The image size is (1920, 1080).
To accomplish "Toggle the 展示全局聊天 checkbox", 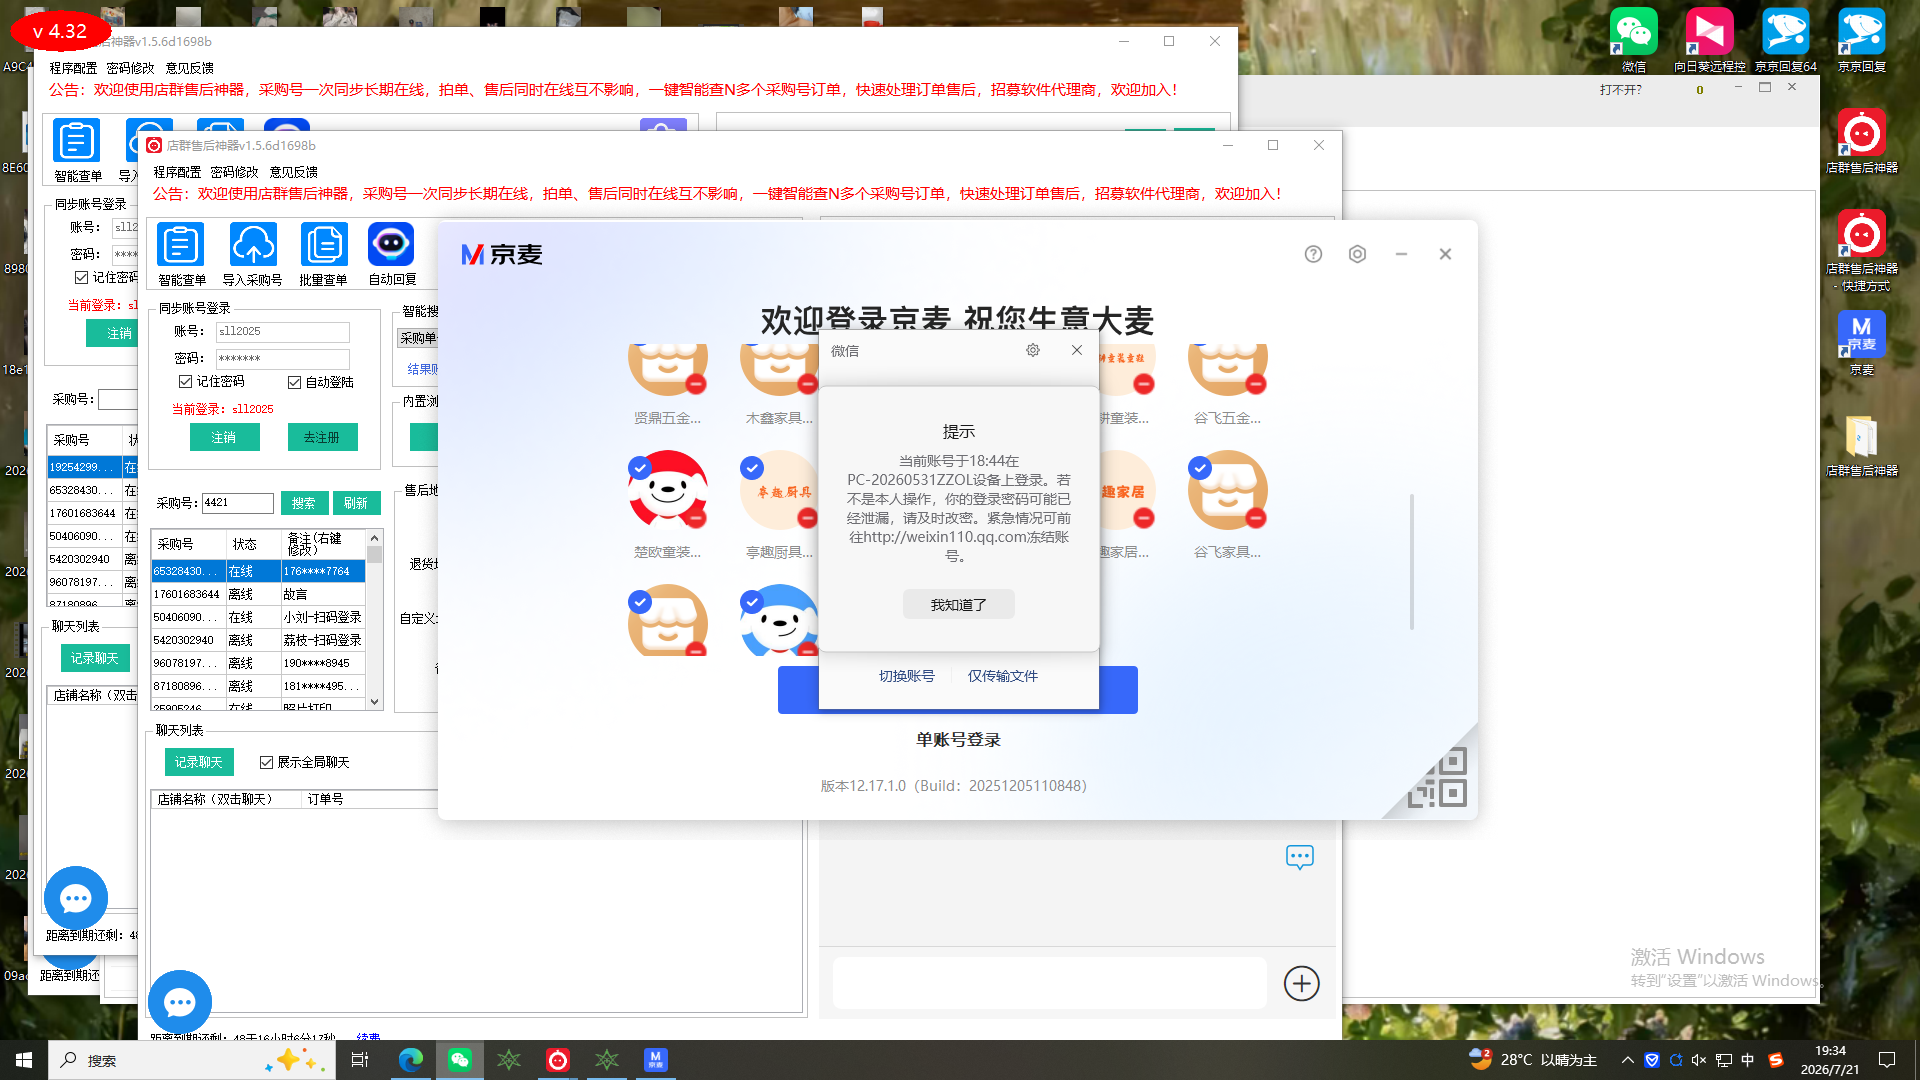I will pos(266,762).
